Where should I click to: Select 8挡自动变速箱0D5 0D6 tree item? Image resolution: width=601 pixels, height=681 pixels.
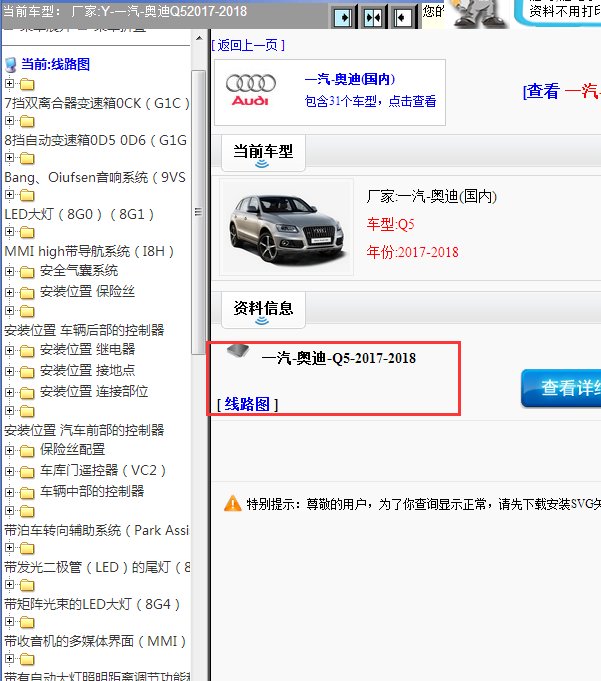(x=96, y=140)
